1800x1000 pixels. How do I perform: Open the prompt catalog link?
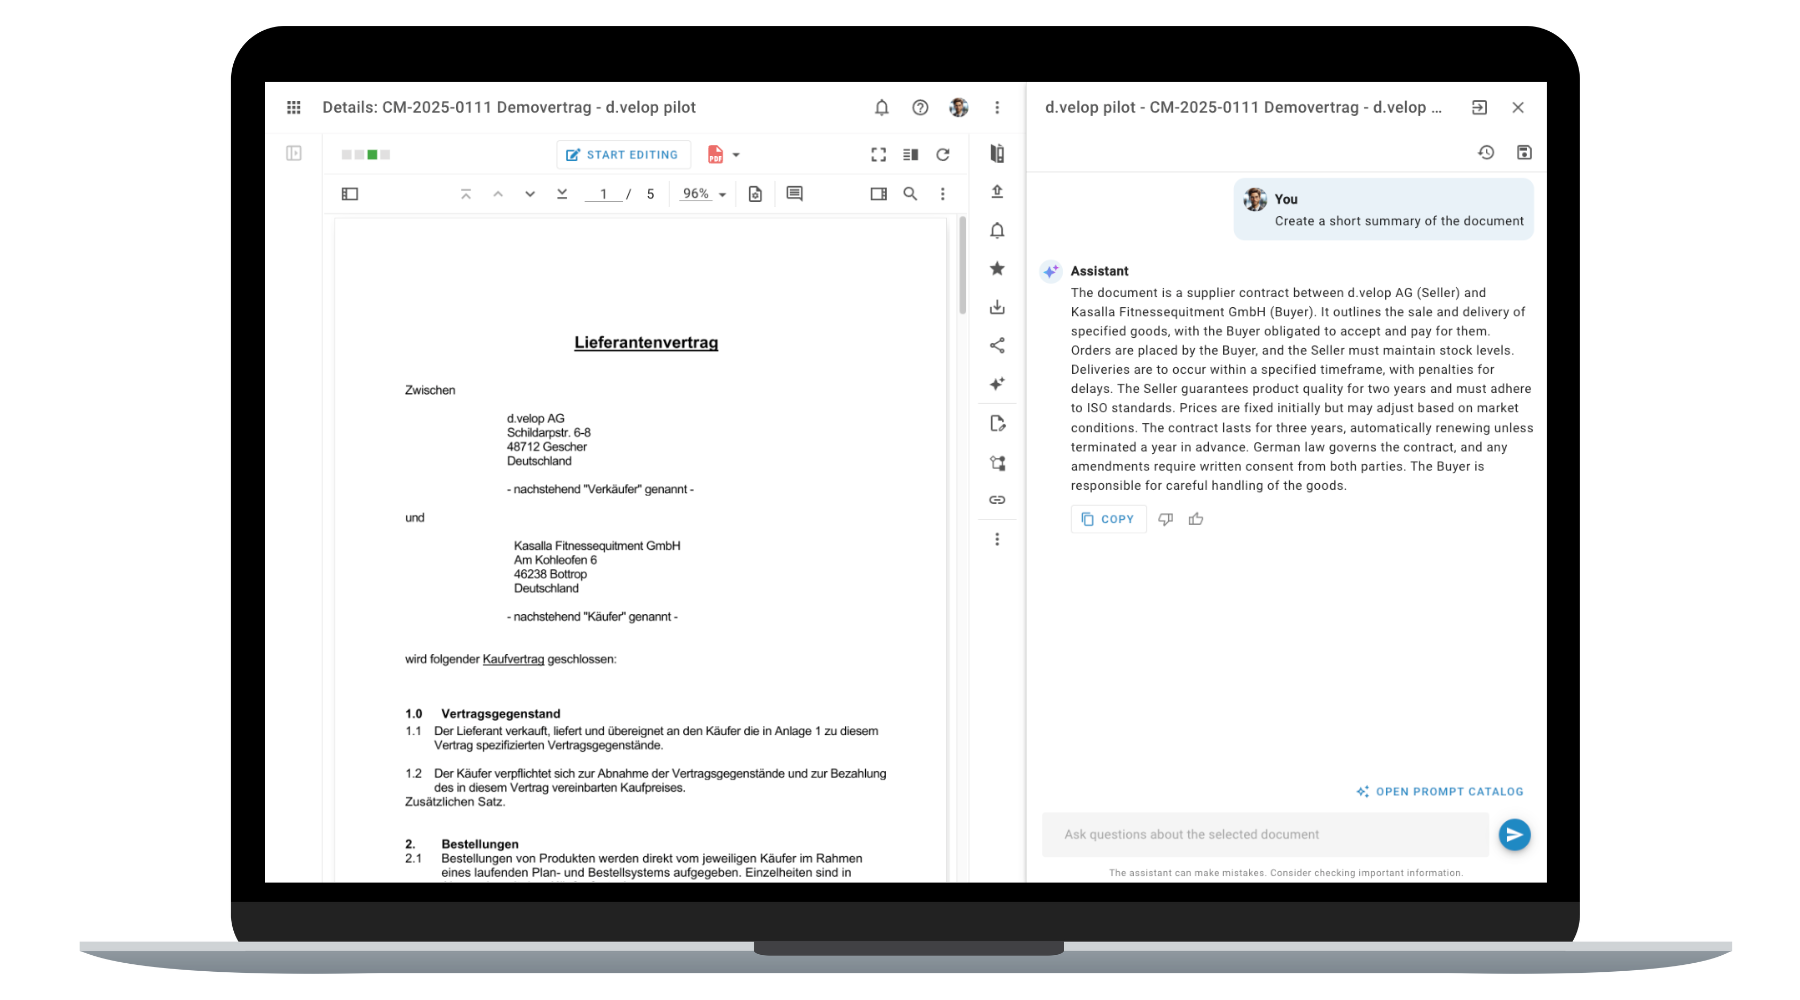point(1440,792)
